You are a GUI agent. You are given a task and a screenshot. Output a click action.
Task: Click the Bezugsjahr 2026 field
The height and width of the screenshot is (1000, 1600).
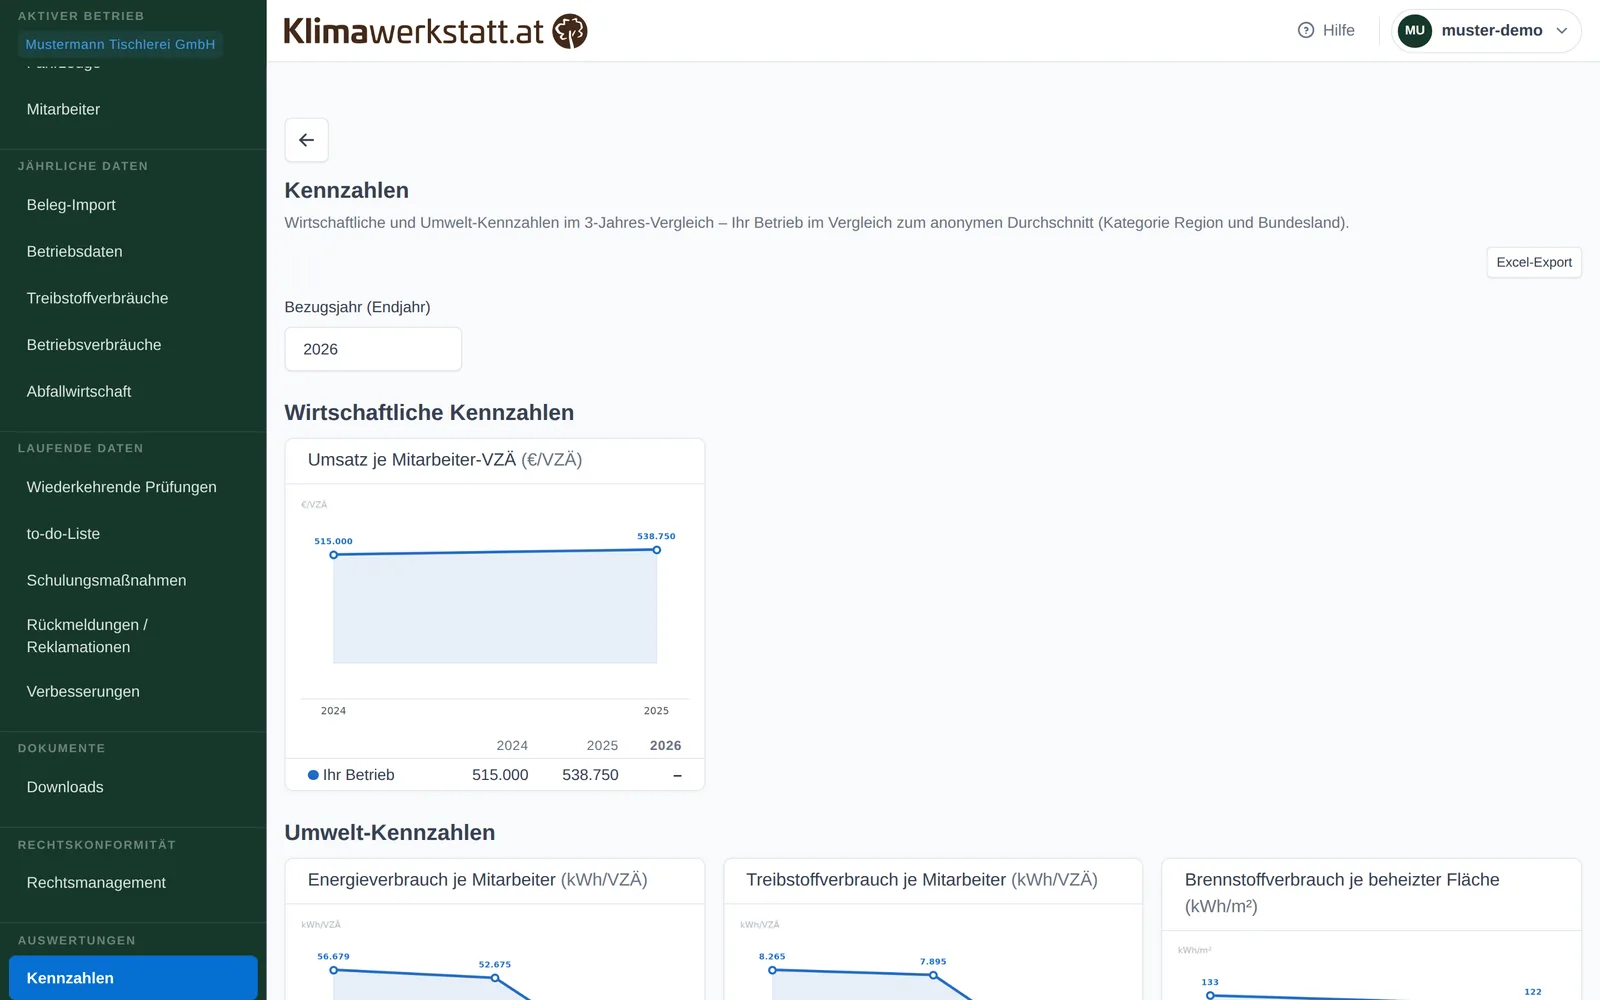tap(373, 349)
